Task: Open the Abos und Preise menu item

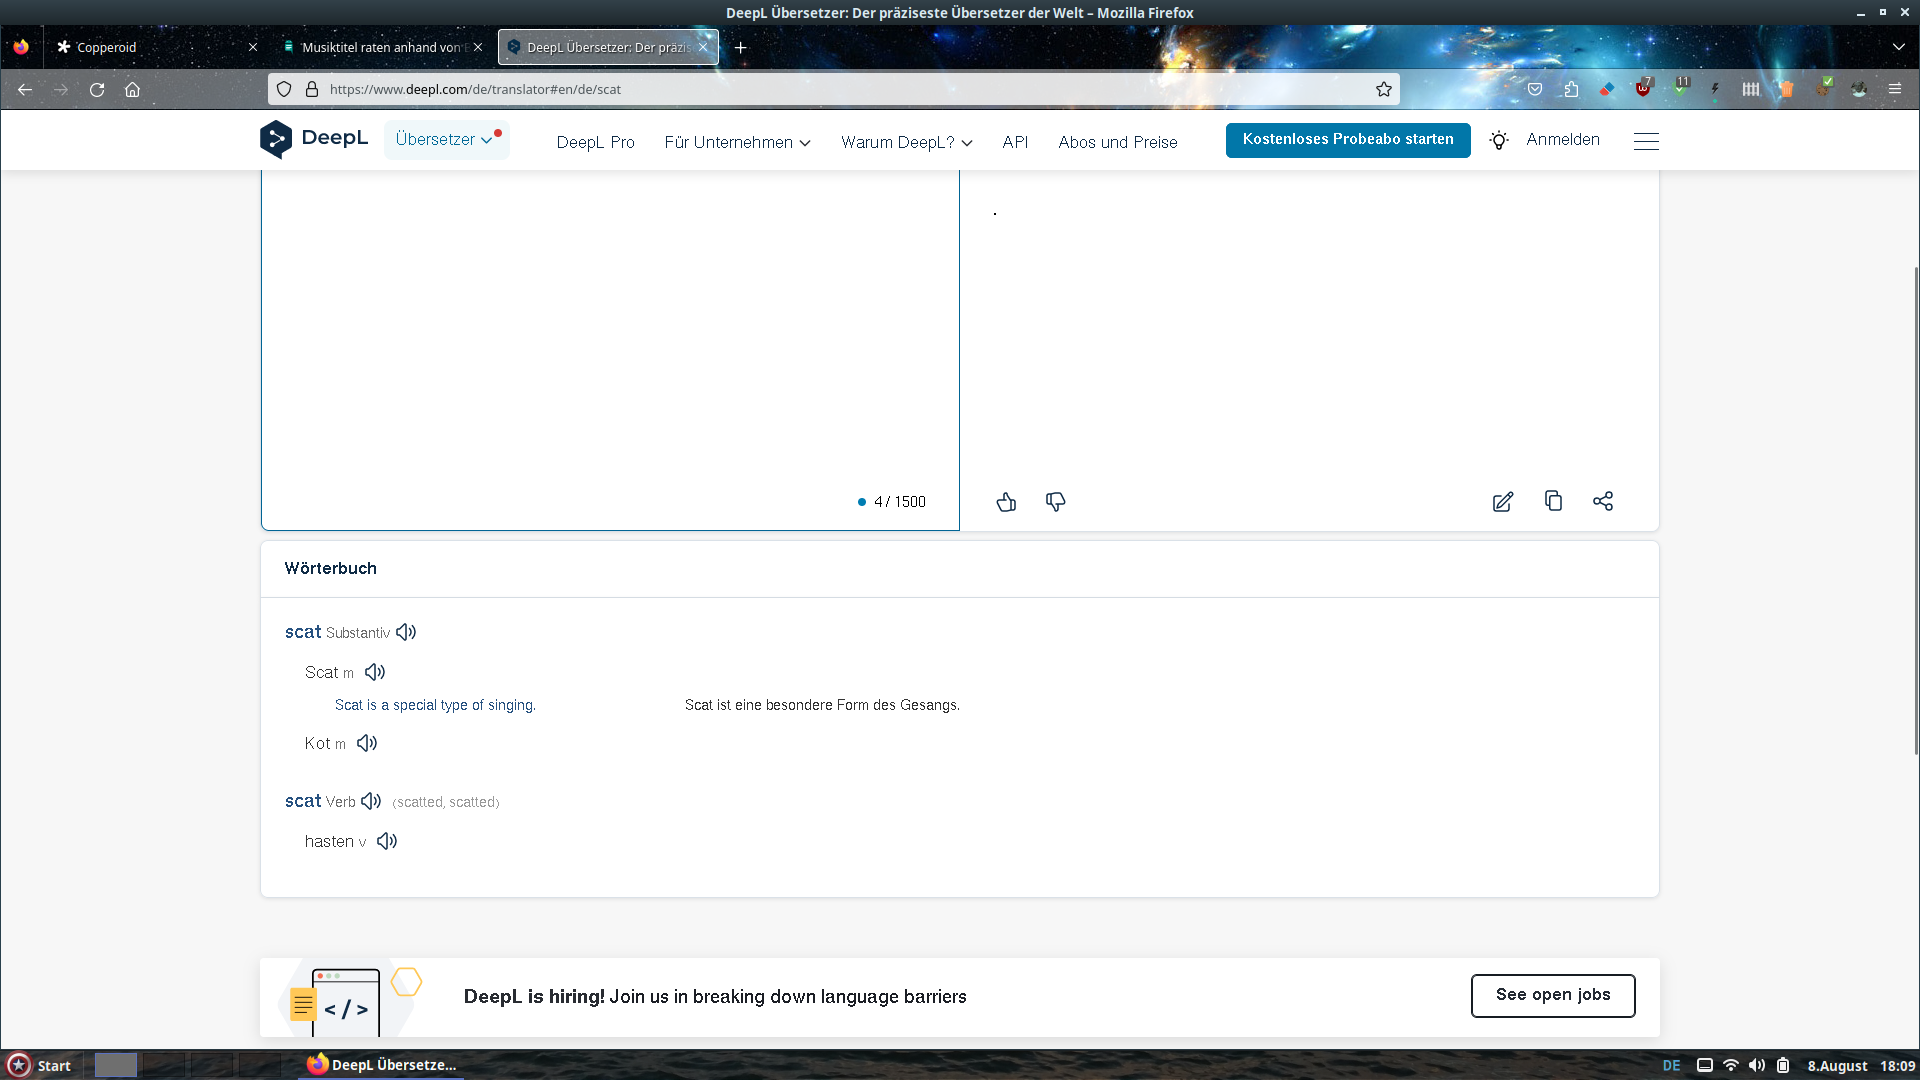Action: tap(1117, 142)
